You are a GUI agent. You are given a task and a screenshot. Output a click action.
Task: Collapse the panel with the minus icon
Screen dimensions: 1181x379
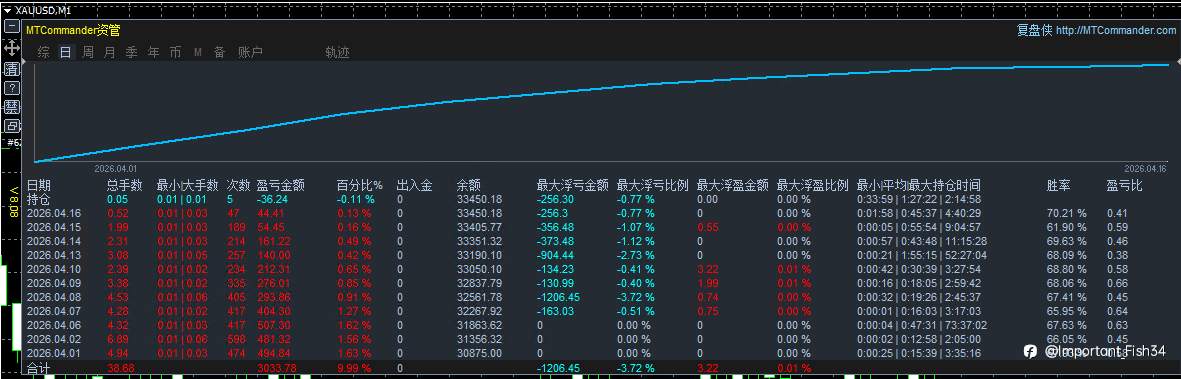tap(11, 26)
